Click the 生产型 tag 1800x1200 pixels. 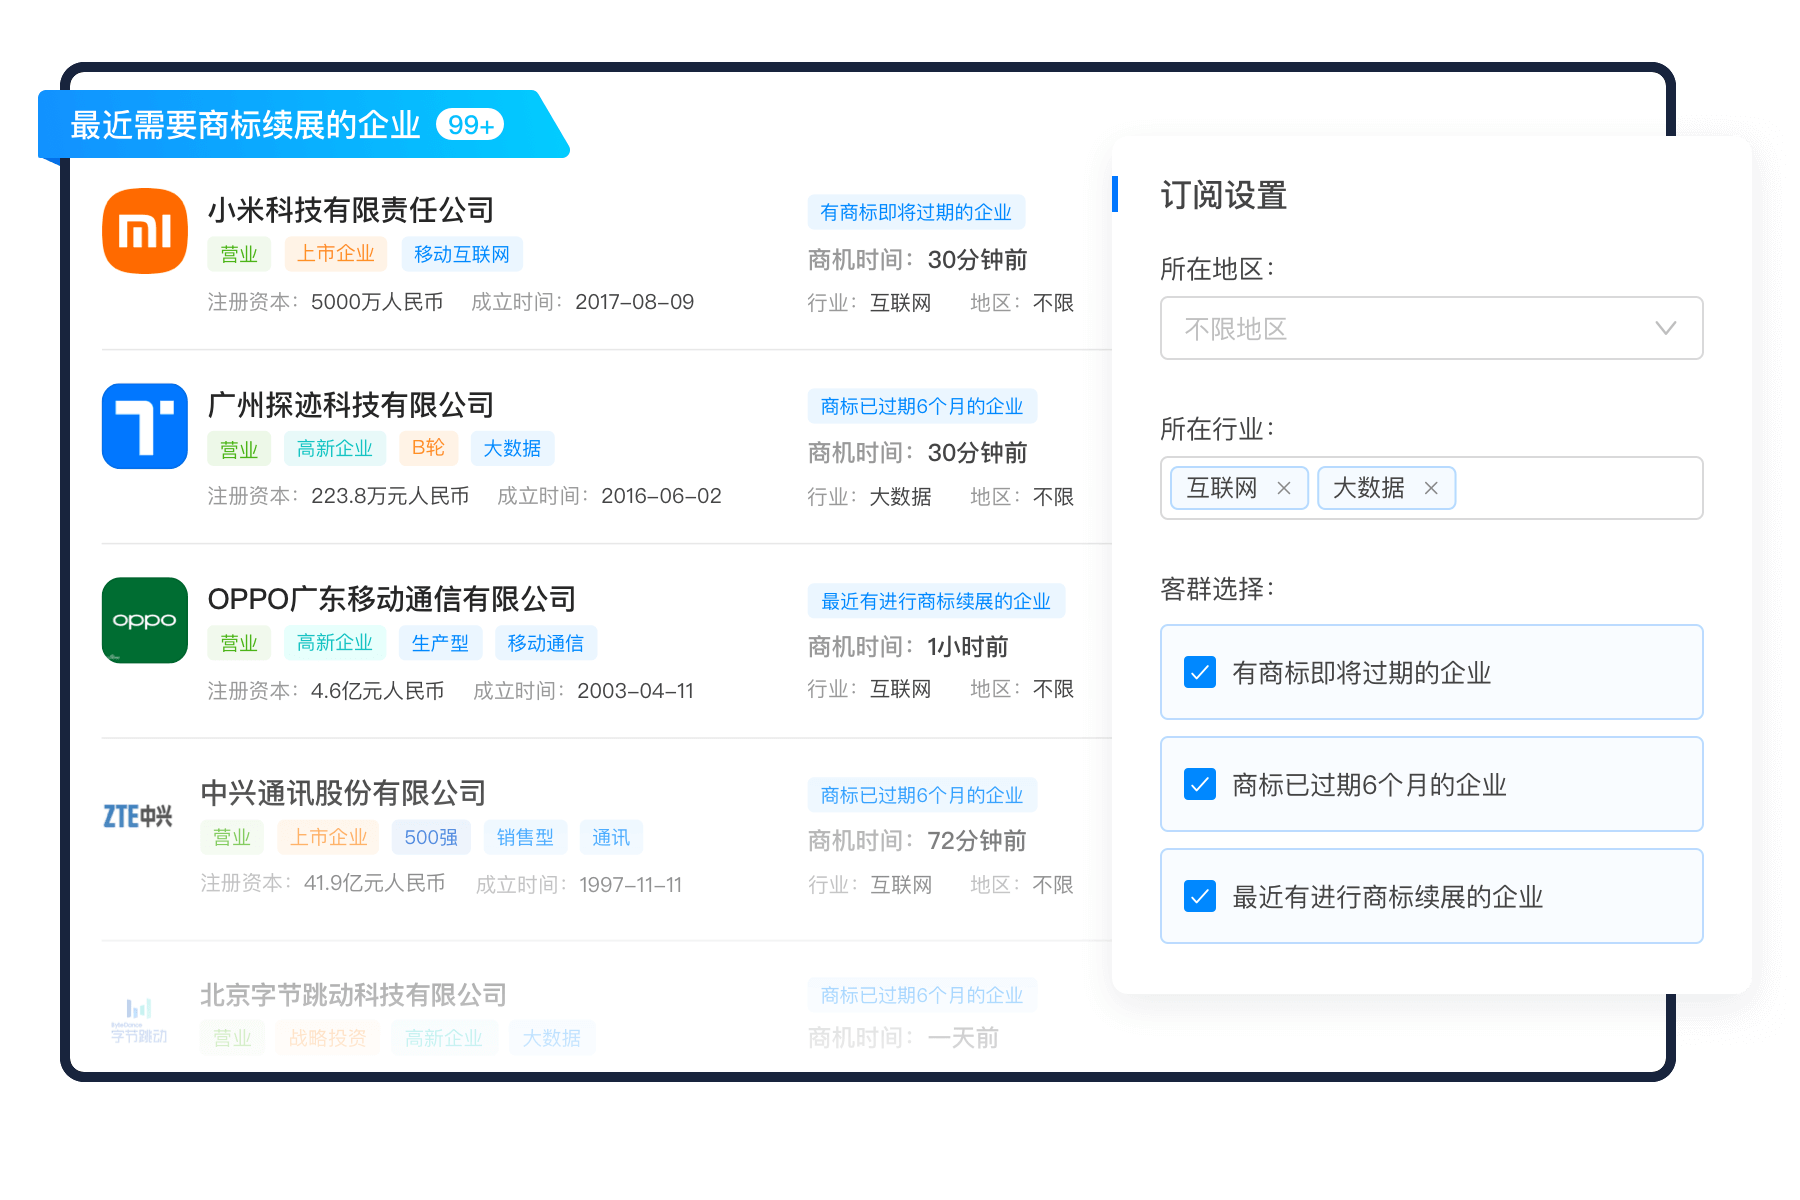(x=440, y=643)
